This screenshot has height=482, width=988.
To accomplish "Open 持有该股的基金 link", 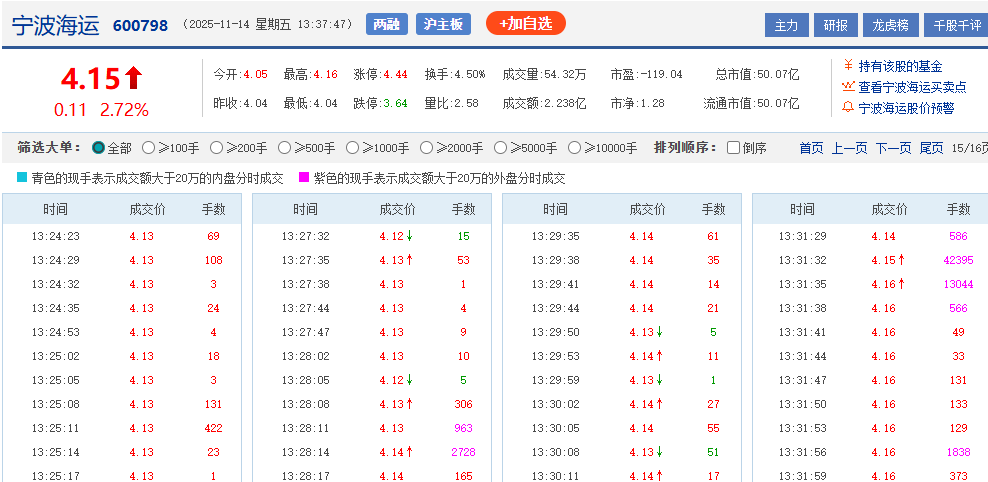I will click(900, 66).
